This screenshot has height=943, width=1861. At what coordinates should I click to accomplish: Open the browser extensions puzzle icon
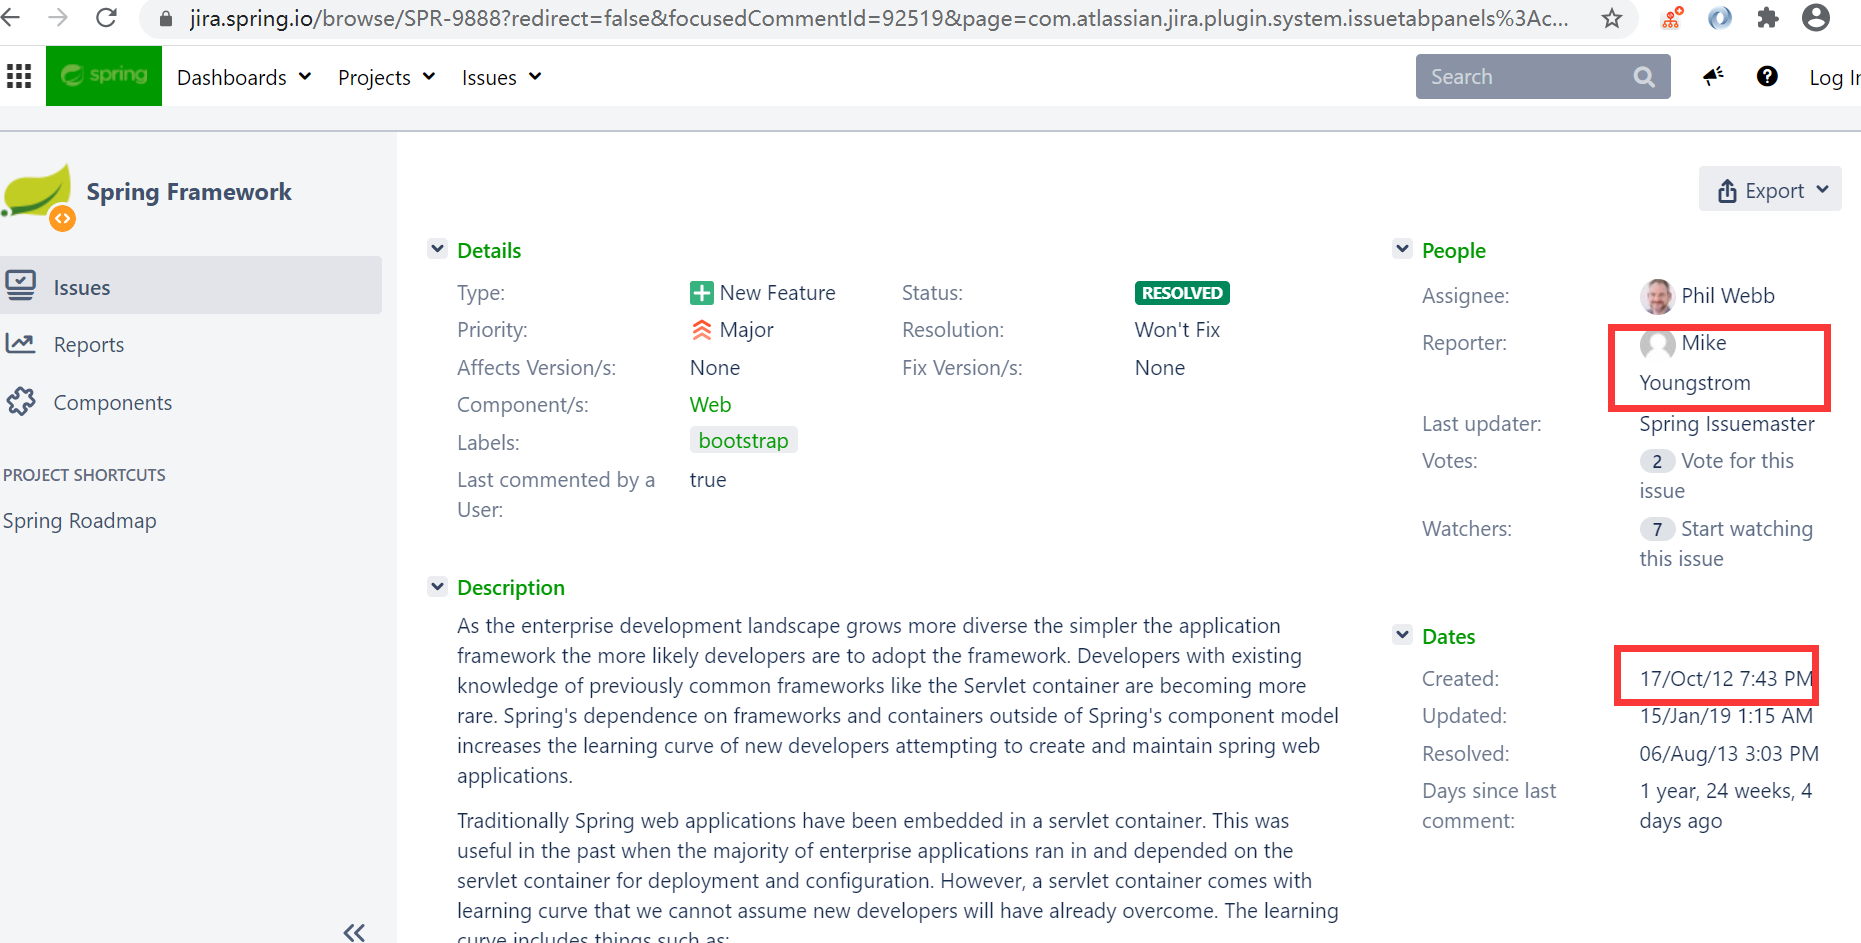tap(1768, 18)
